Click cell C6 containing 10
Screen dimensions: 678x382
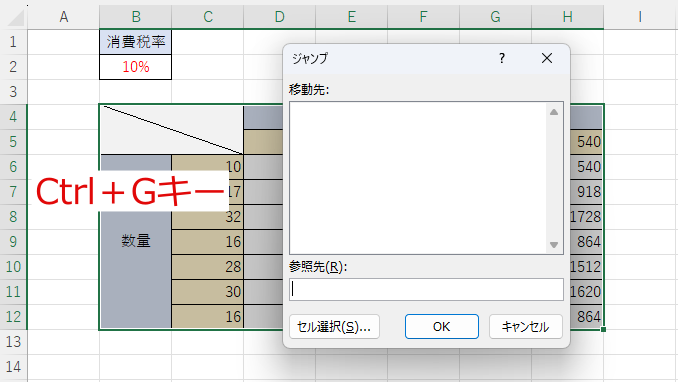208,167
